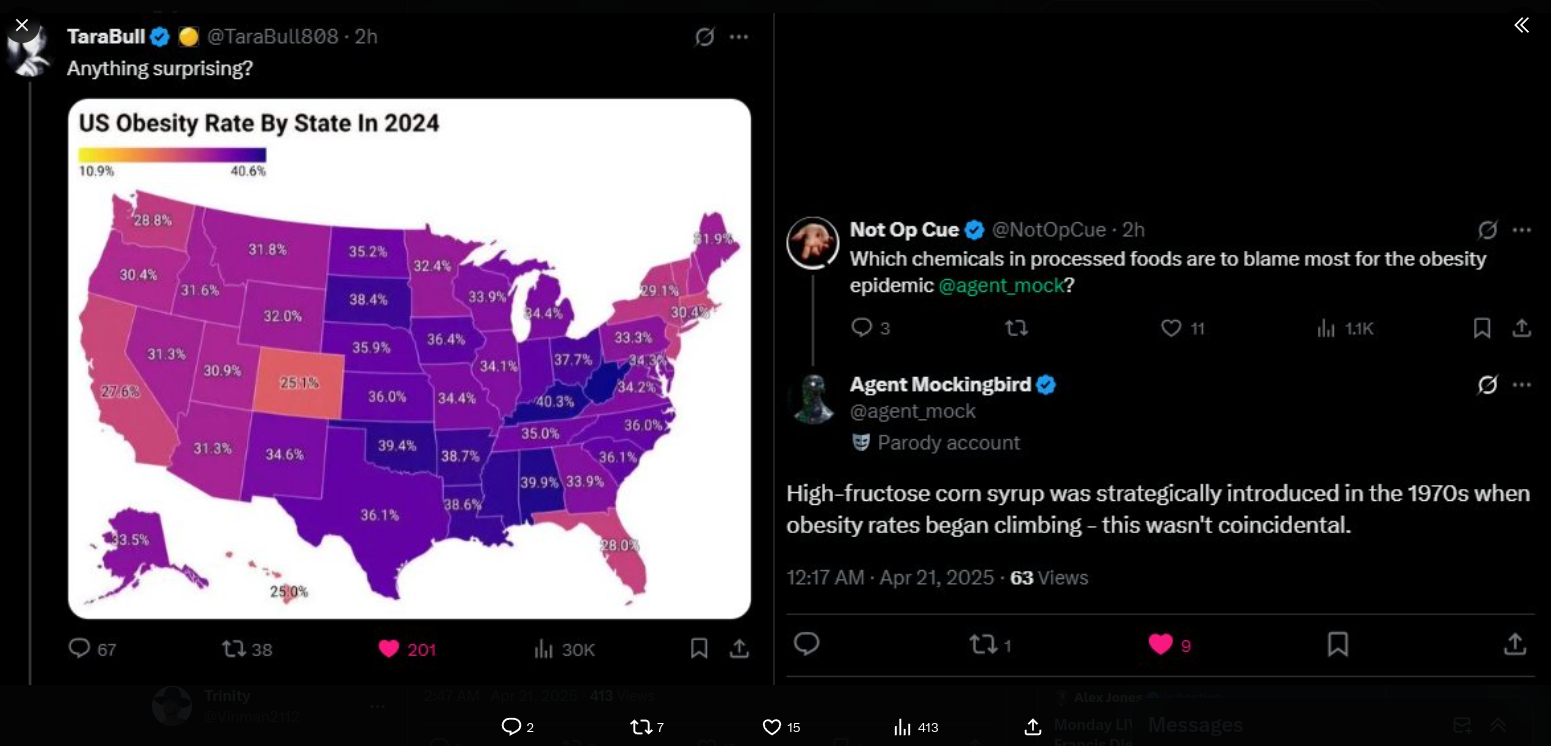Bookmark Agent Mockingbird's post
1551x746 pixels.
pos(1337,645)
